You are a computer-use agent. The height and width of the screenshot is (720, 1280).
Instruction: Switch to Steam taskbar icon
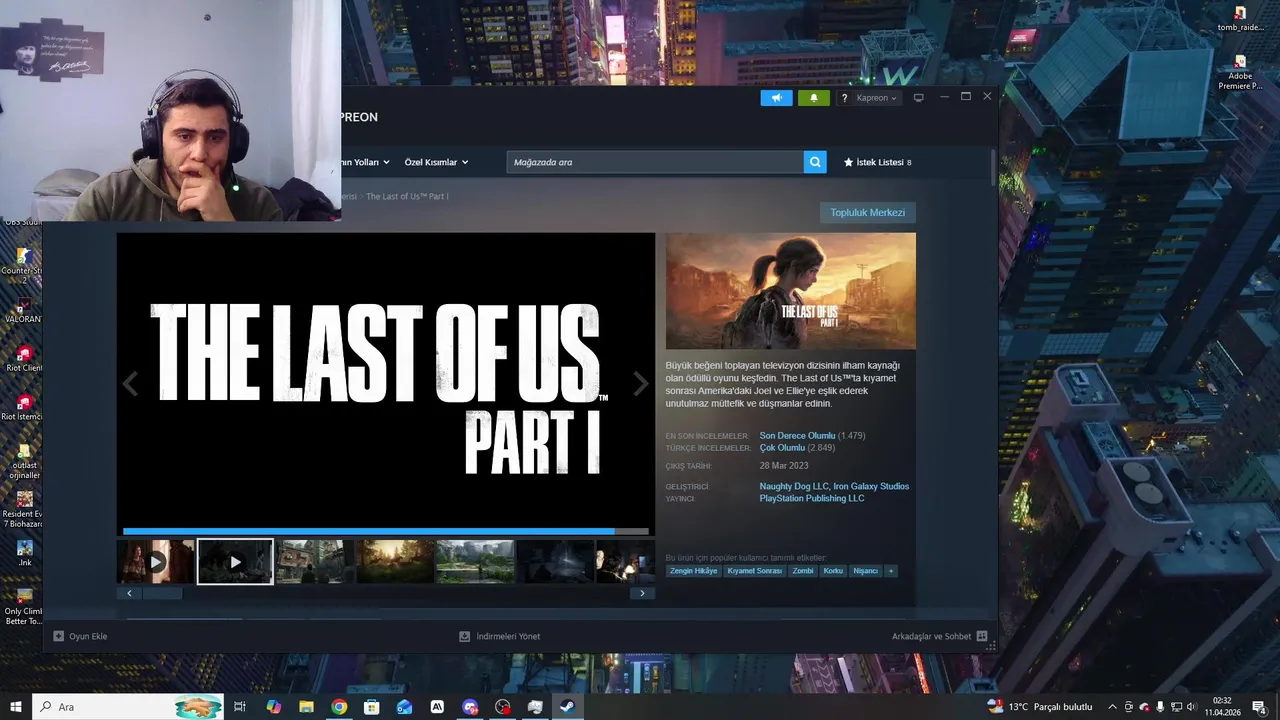[x=567, y=707]
